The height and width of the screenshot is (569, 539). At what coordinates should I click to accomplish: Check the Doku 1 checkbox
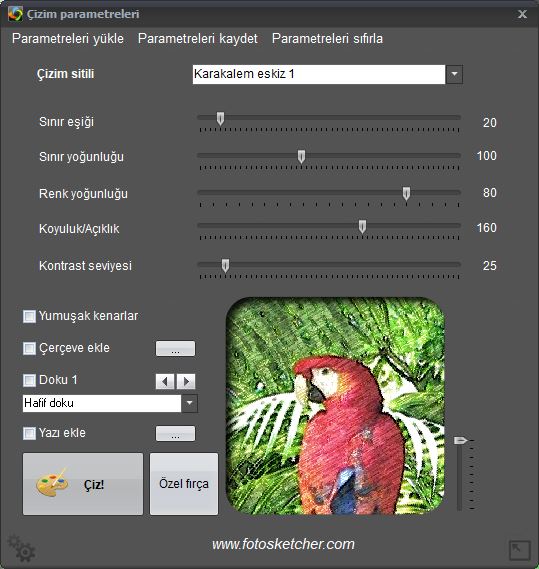pyautogui.click(x=29, y=380)
